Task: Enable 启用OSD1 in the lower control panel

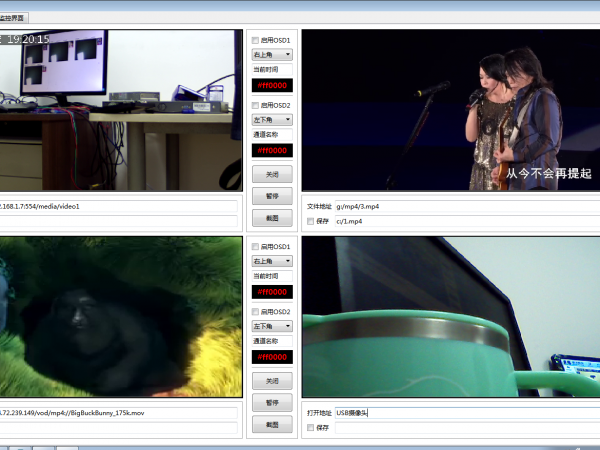Action: pos(256,246)
